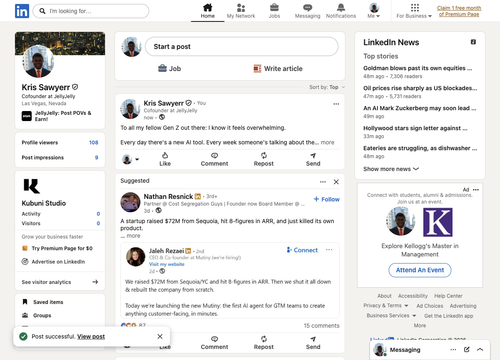Send Nathan Resnick's suggested post
The width and height of the screenshot is (500, 360).
[x=313, y=343]
